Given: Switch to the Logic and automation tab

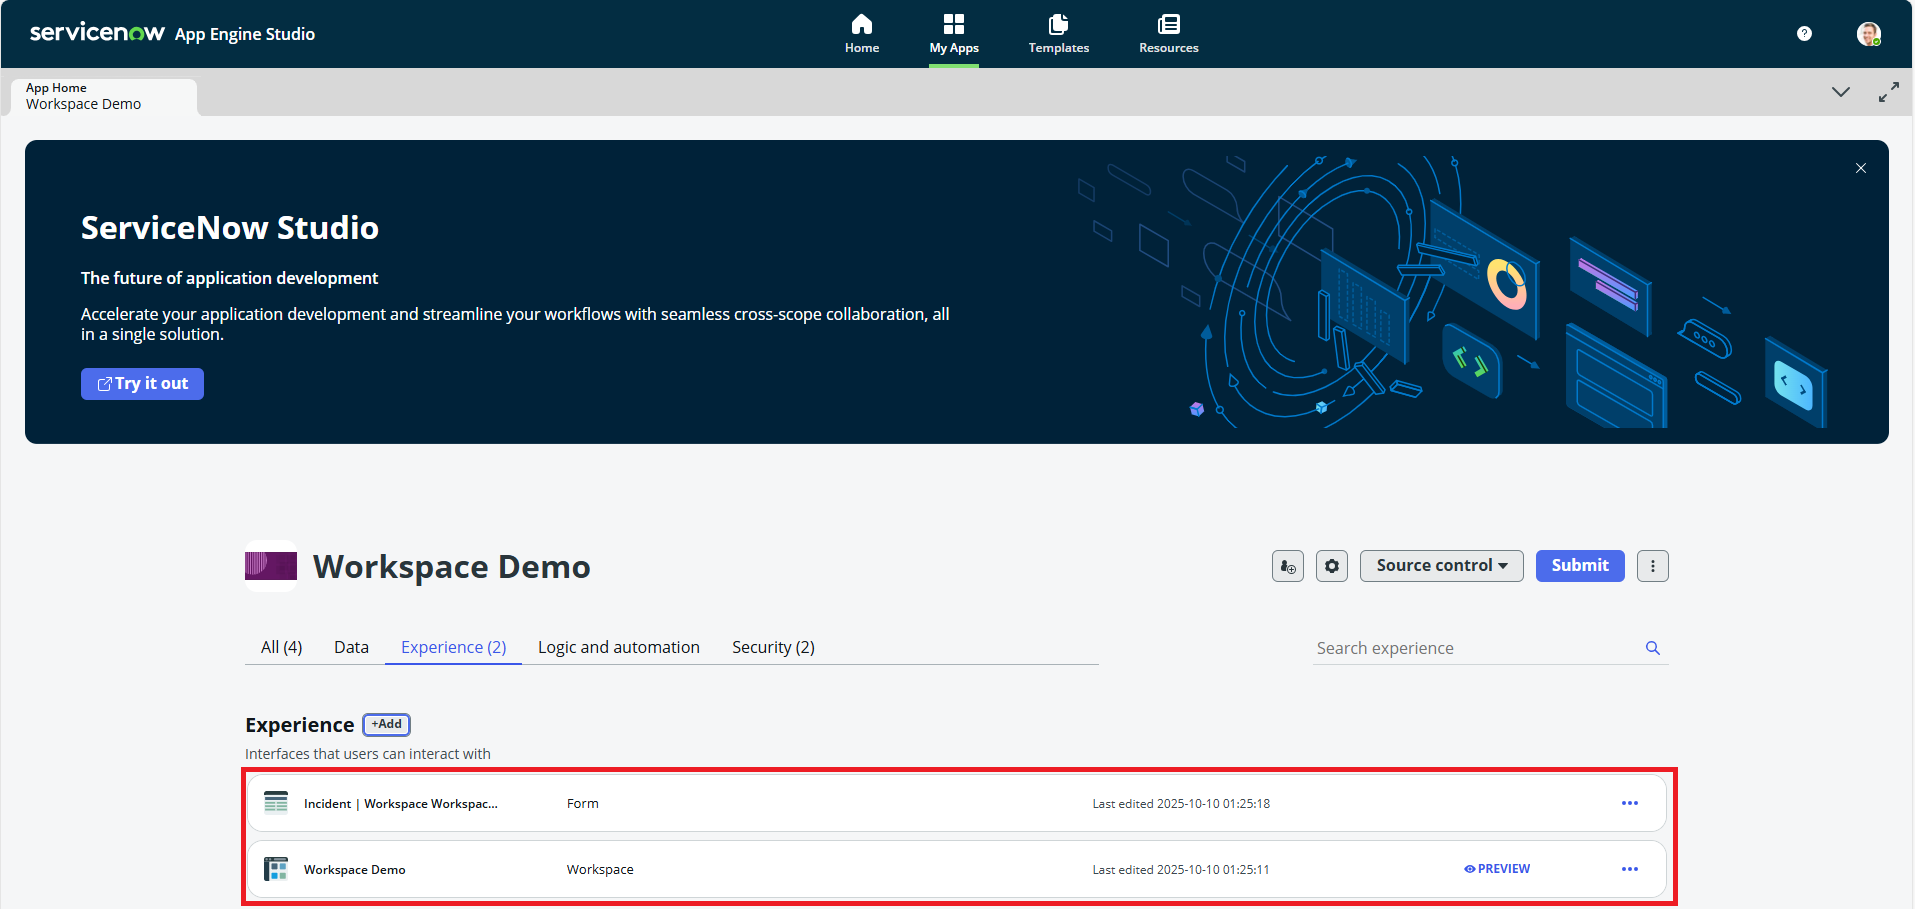Looking at the screenshot, I should (x=618, y=647).
